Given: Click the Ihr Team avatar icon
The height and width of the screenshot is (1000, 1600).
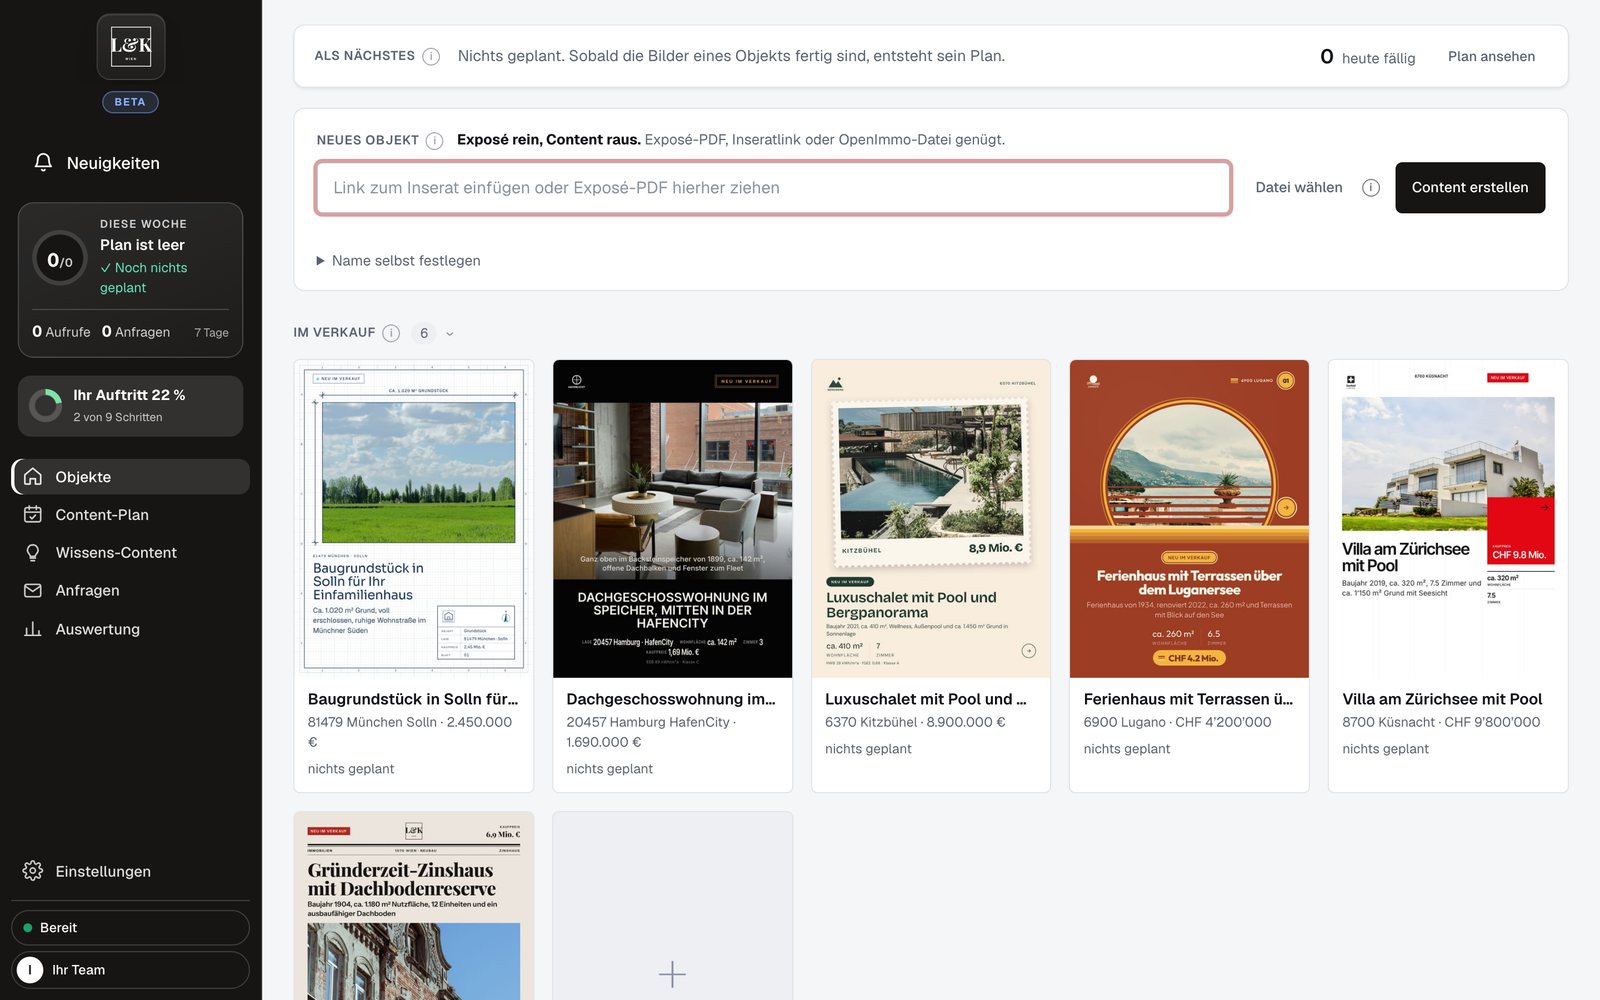Looking at the screenshot, I should click(x=30, y=970).
